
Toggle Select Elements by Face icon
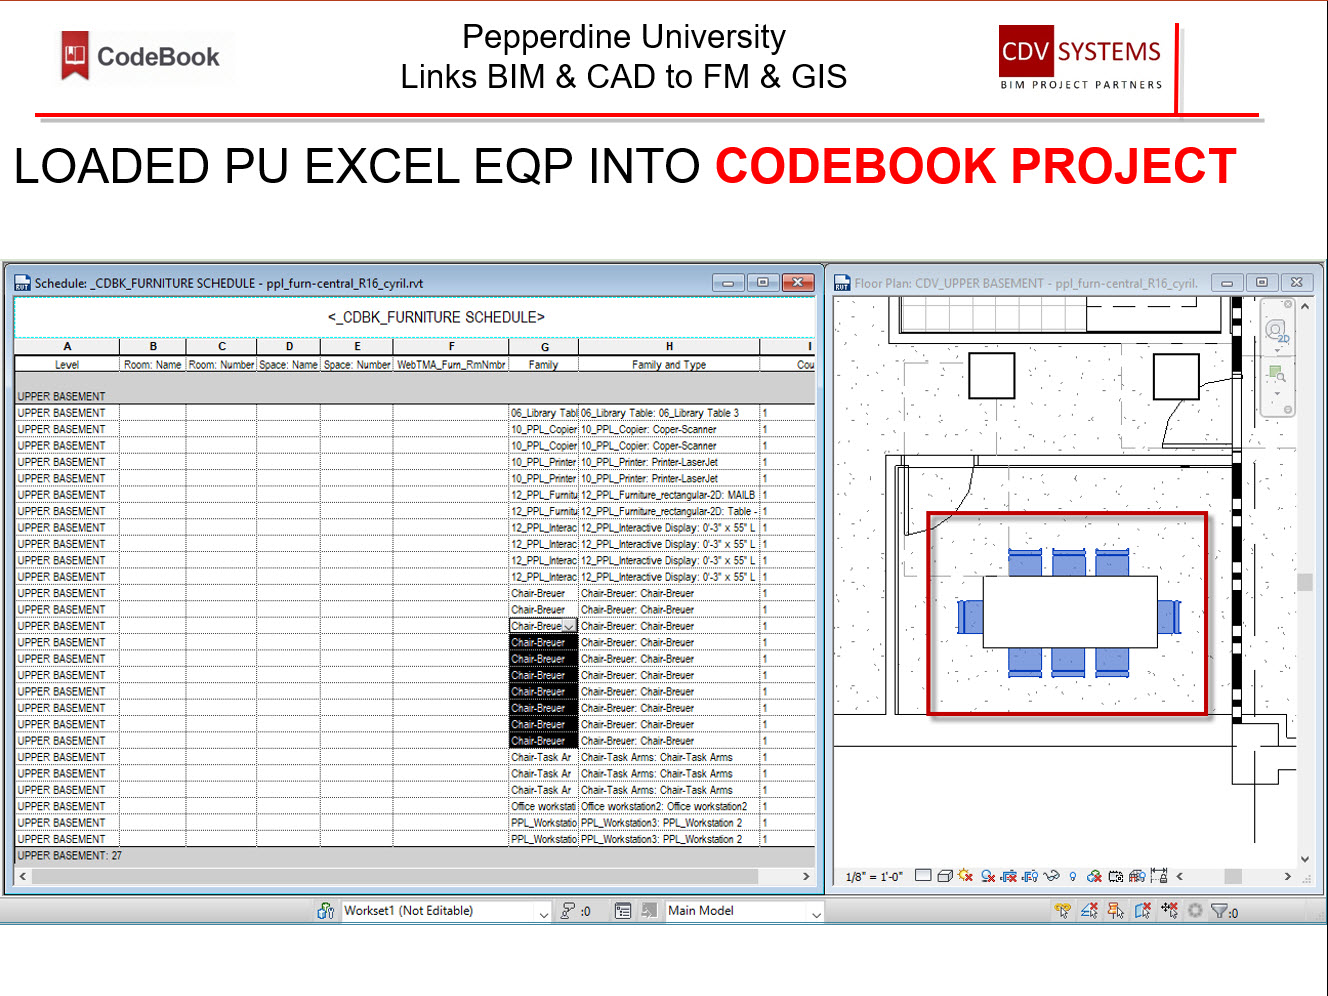[x=1143, y=910]
